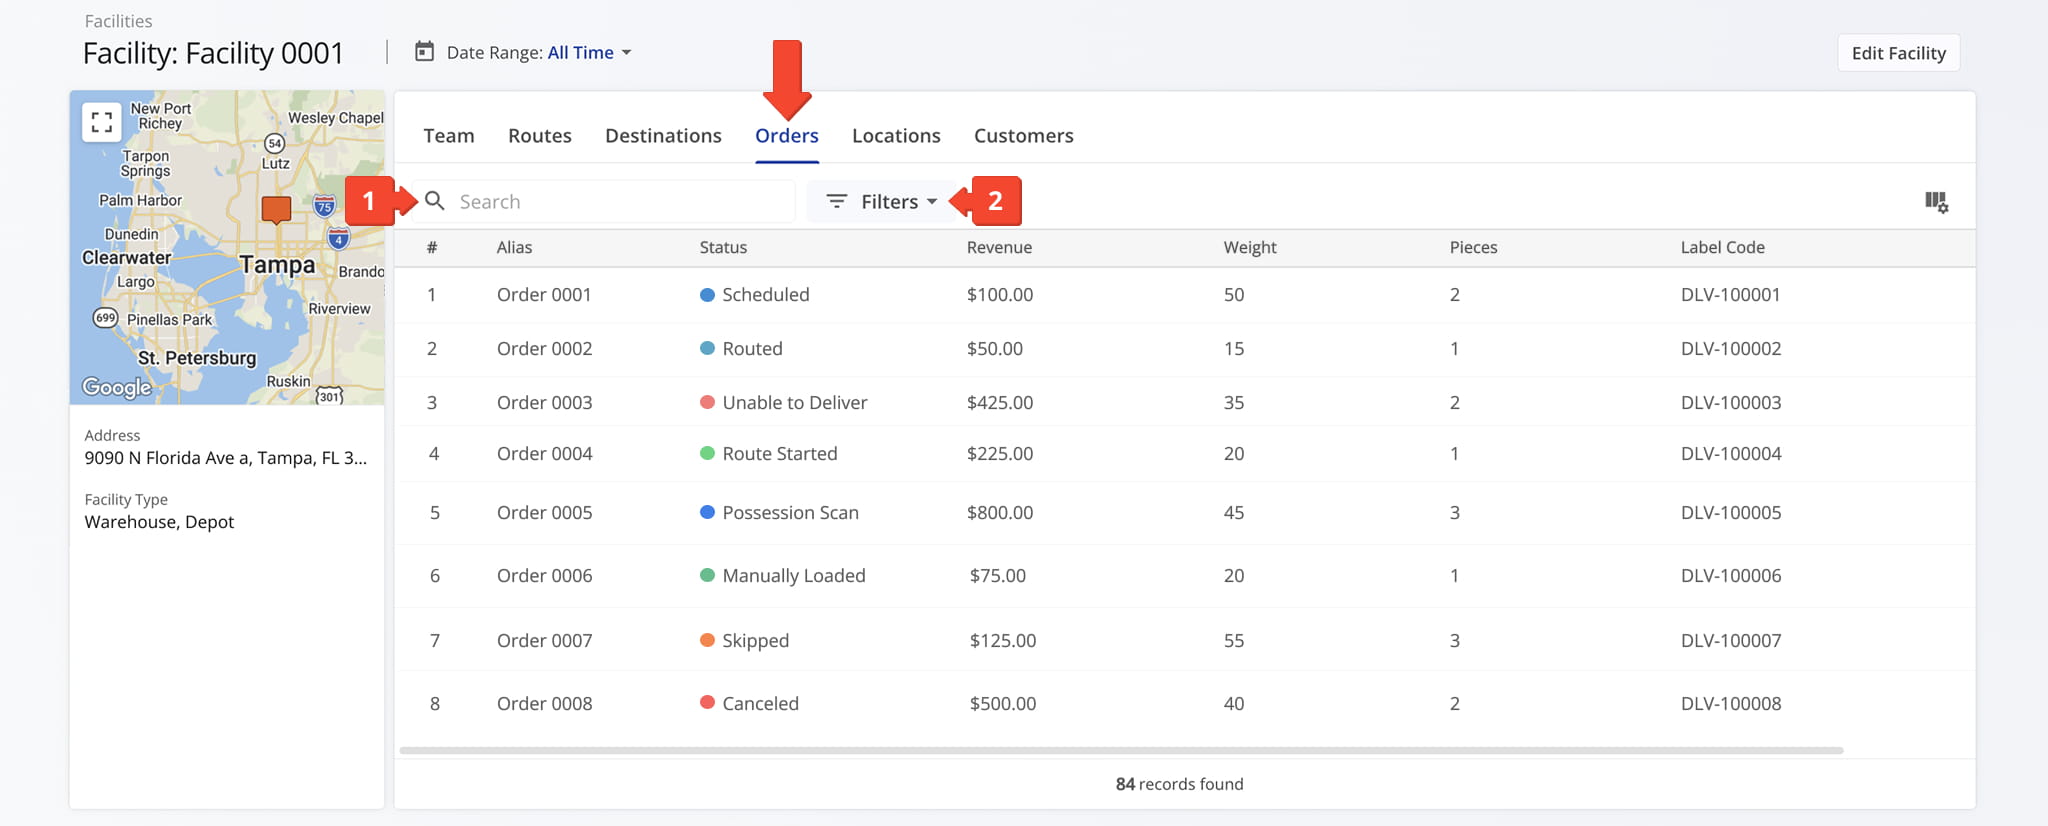Expand the map to fullscreen
Screen dimensions: 2048x826
tap(101, 122)
